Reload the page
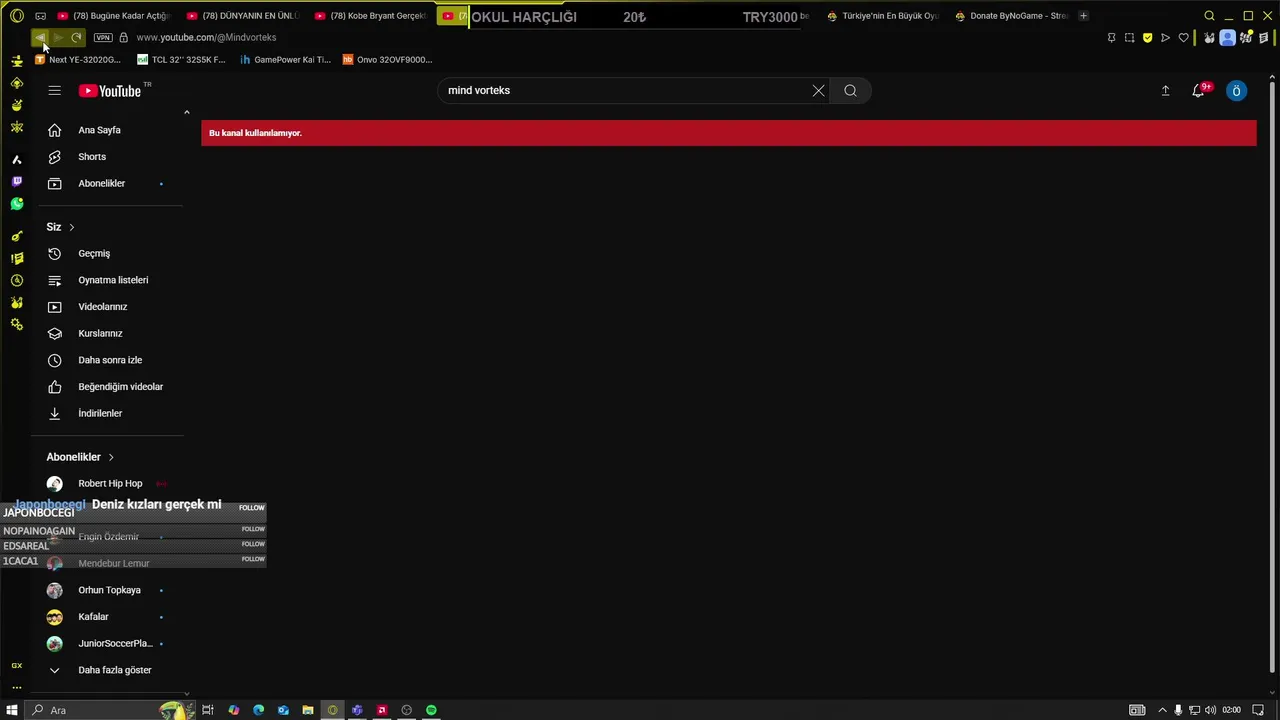 click(76, 38)
